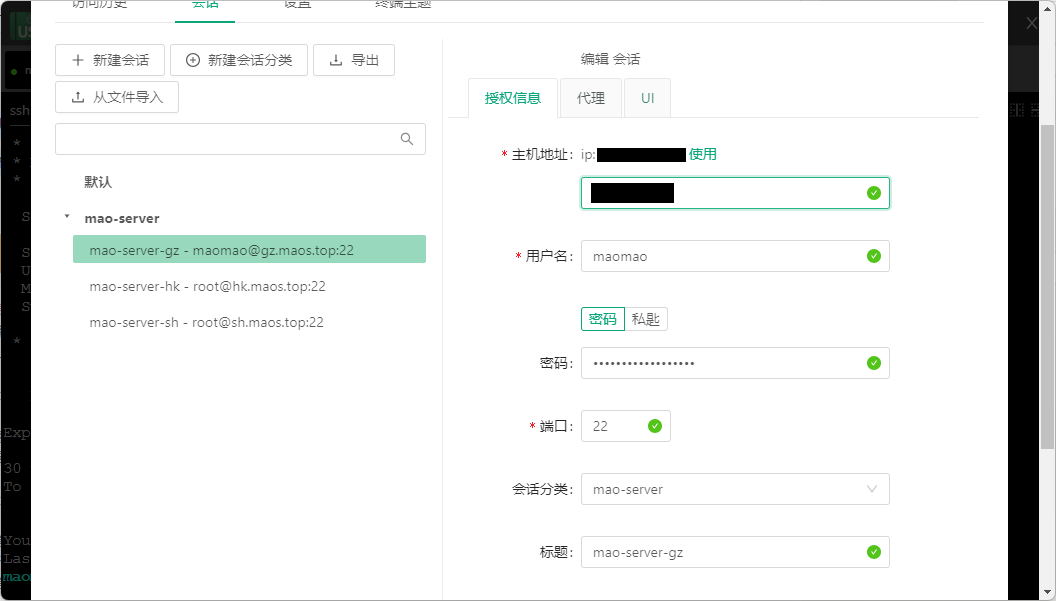Collapse the mao-server tree group
The height and width of the screenshot is (601, 1056).
coord(67,217)
